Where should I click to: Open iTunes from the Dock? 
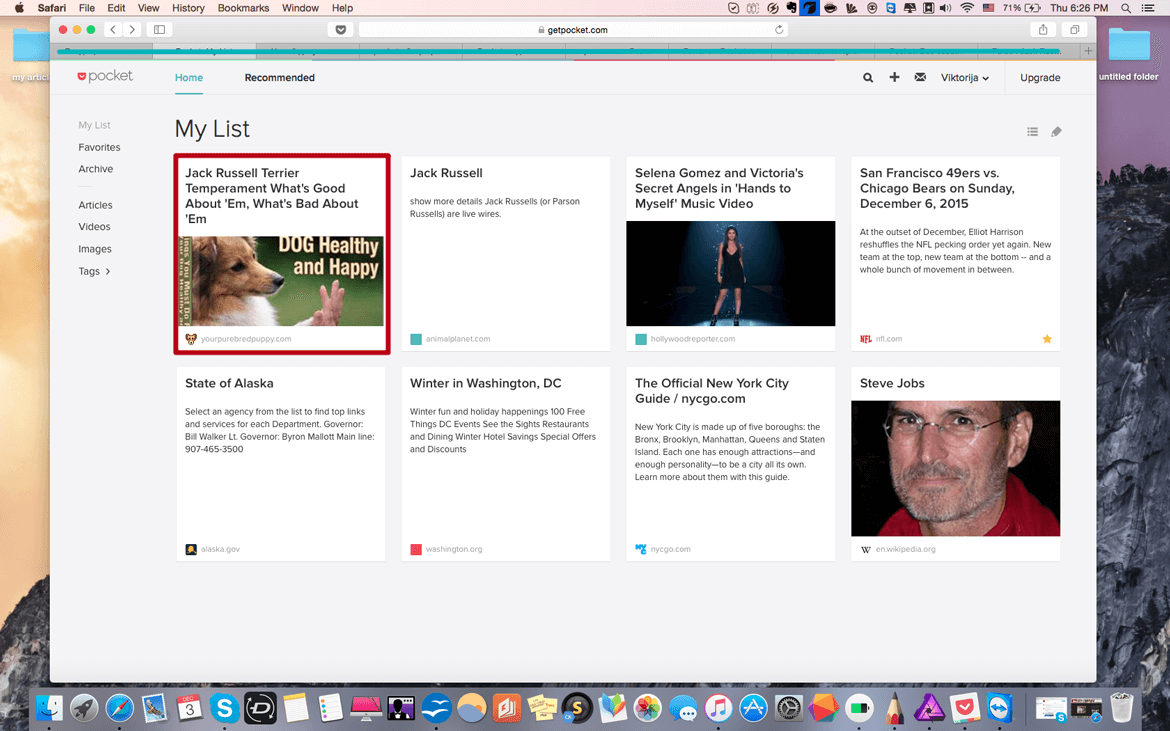[718, 707]
